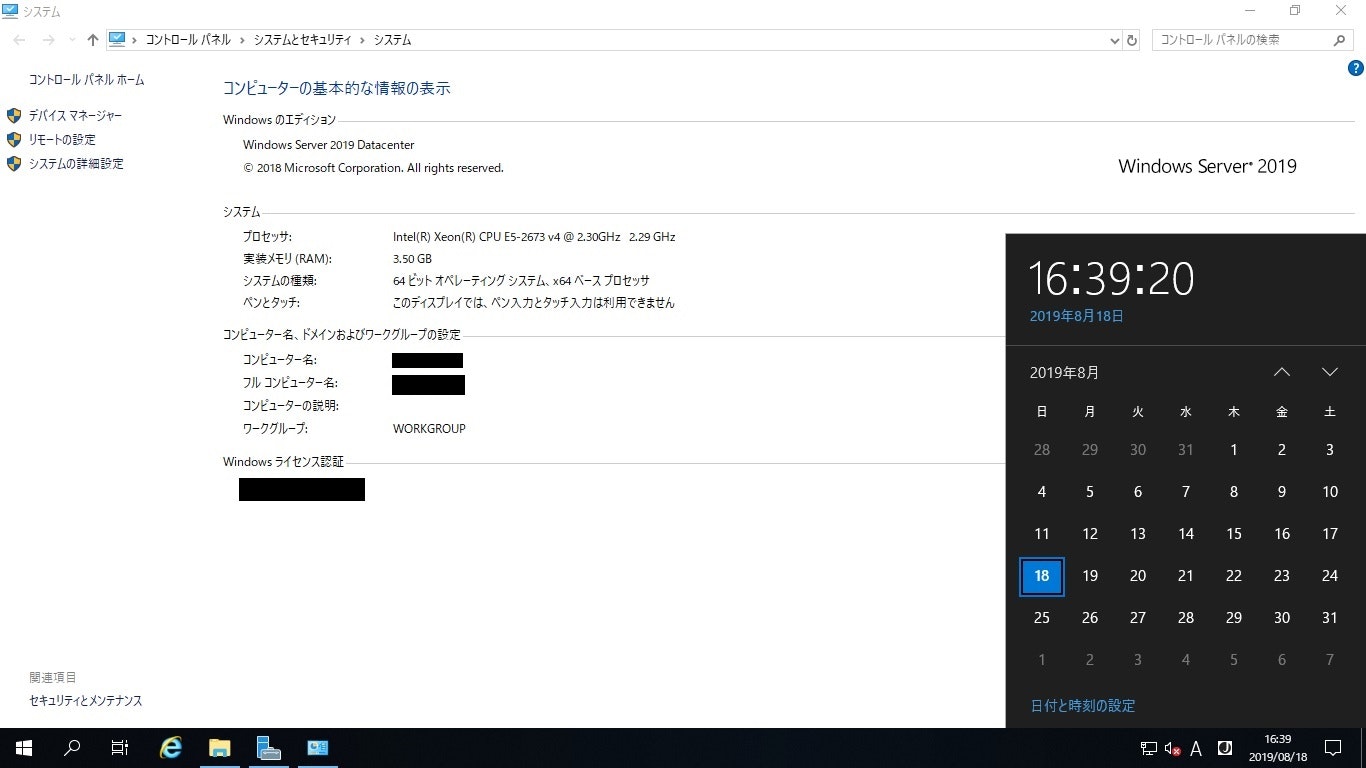Image resolution: width=1366 pixels, height=768 pixels.
Task: Open date and time settings link
Action: coord(1083,706)
